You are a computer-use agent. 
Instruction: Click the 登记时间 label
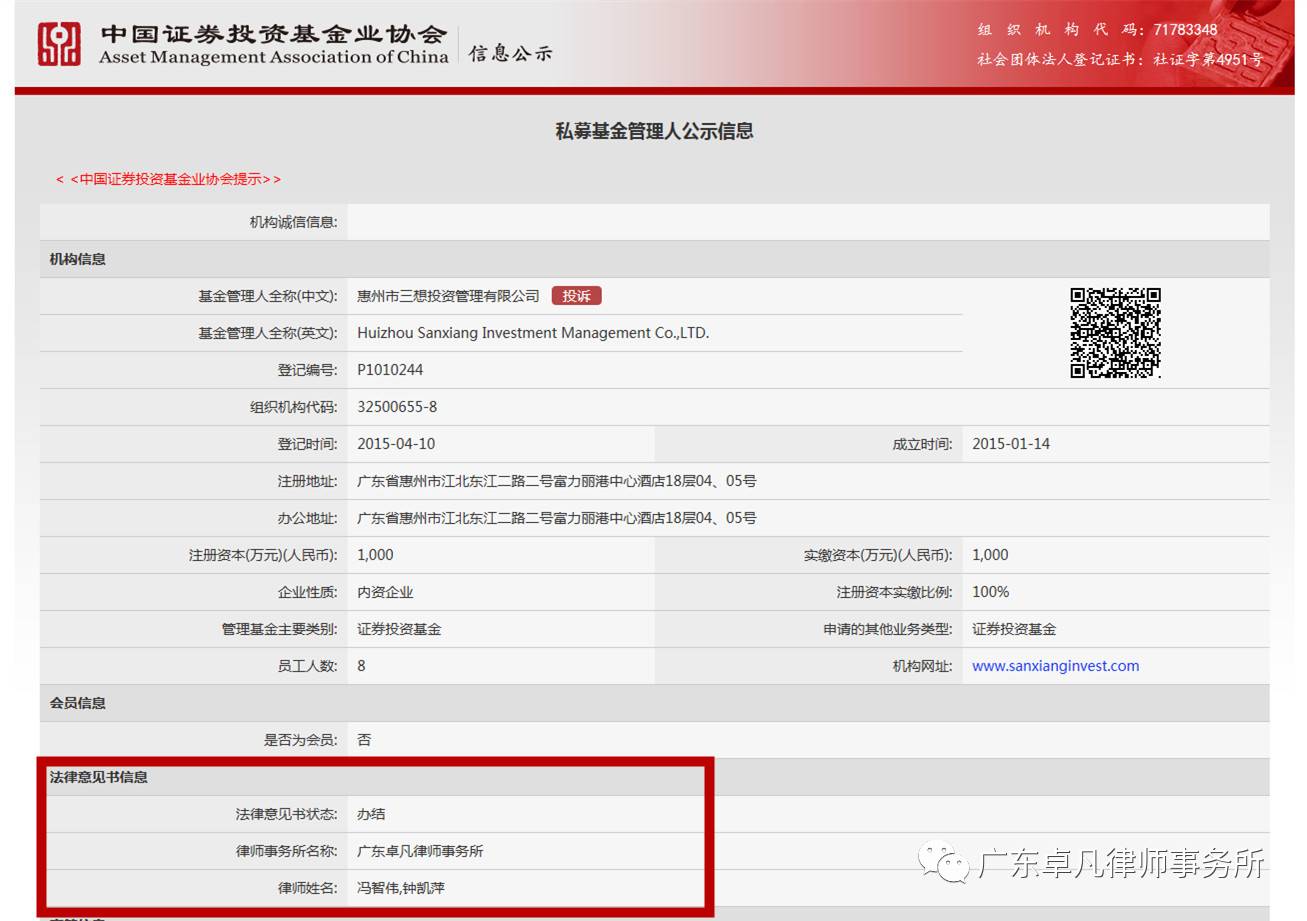pyautogui.click(x=307, y=444)
